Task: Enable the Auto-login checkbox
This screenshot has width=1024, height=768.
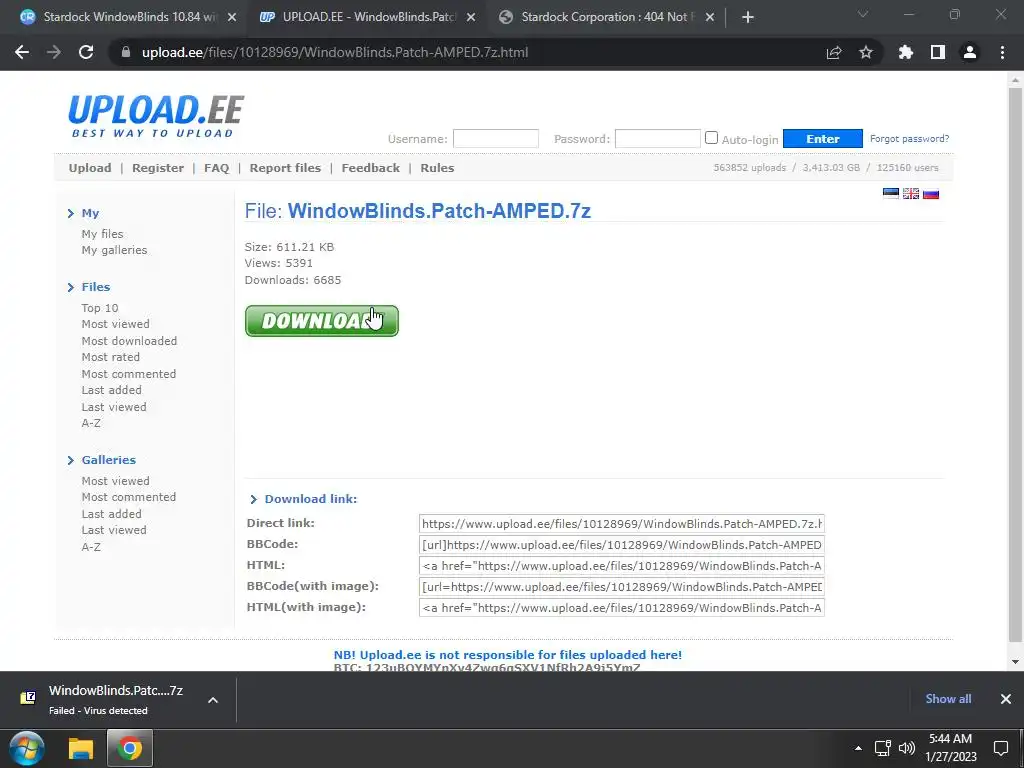Action: (x=711, y=138)
